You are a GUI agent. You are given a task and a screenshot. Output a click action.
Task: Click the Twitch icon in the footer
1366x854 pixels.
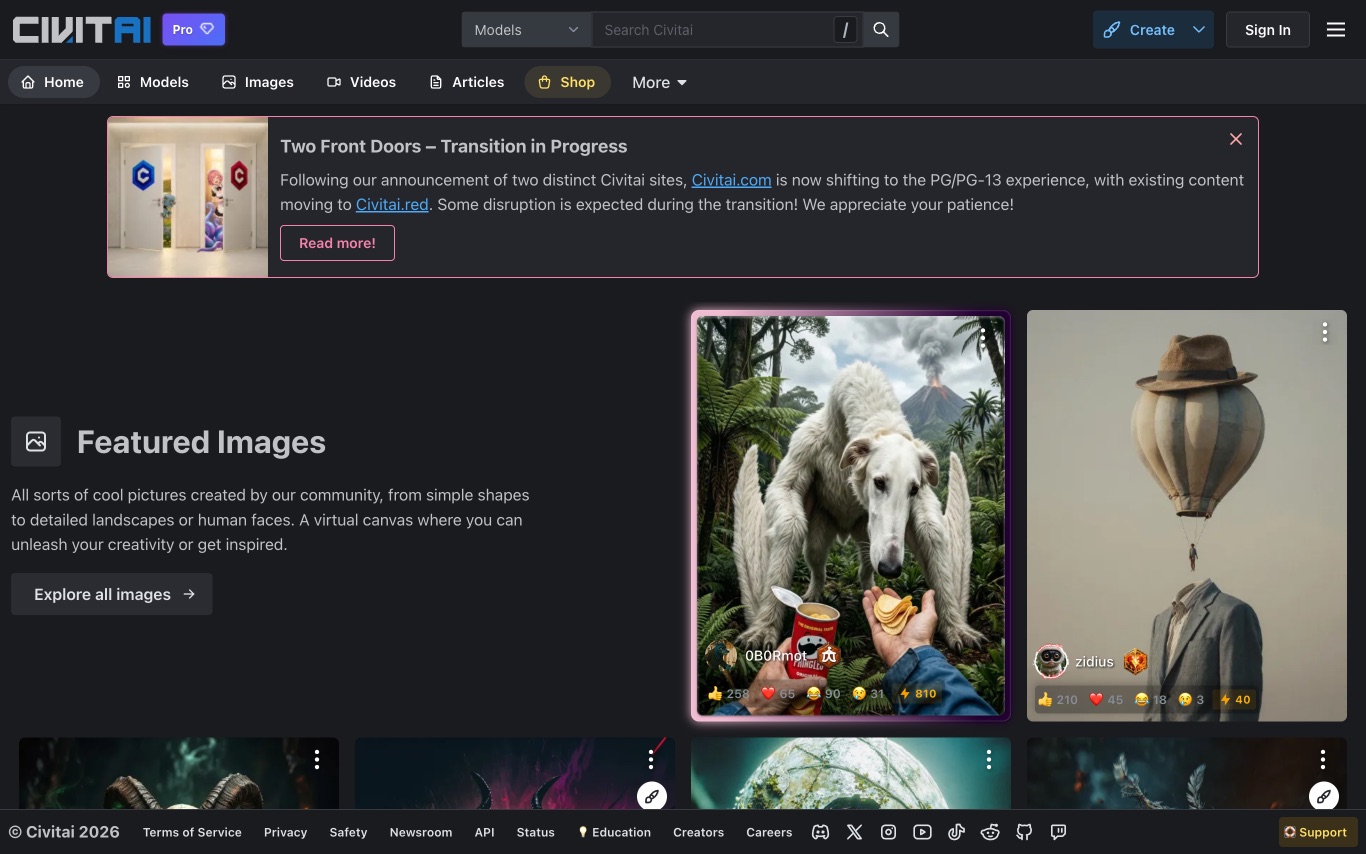tap(1058, 832)
